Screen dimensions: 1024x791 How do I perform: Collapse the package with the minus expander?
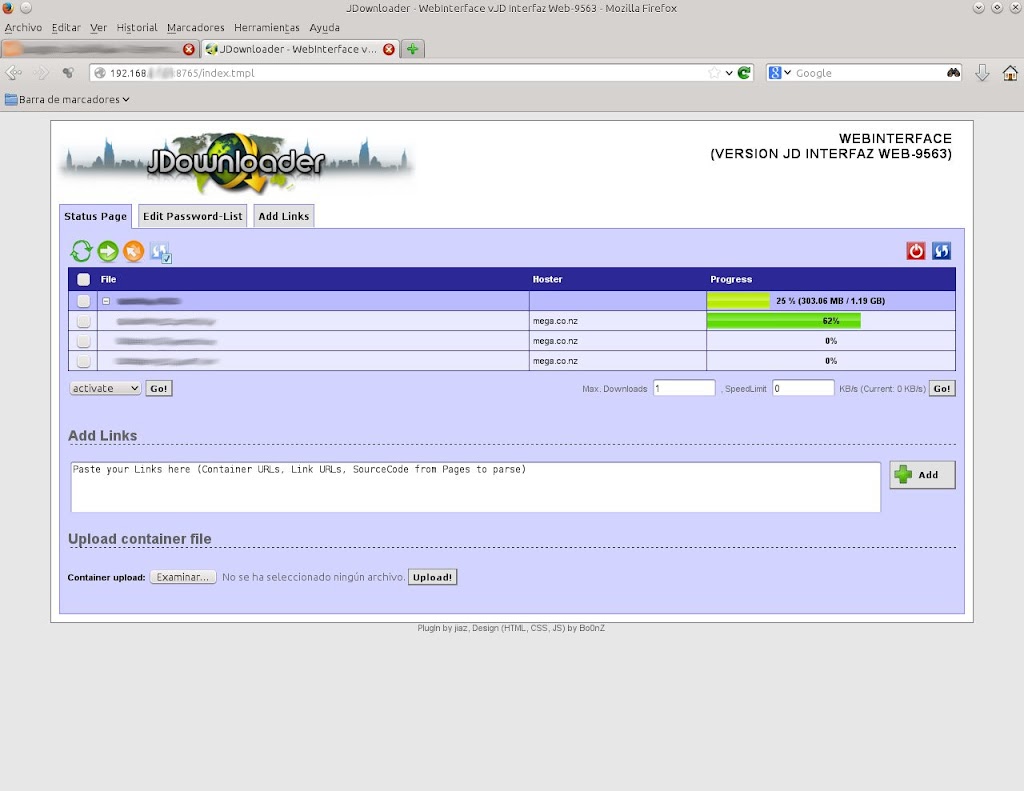click(x=106, y=301)
